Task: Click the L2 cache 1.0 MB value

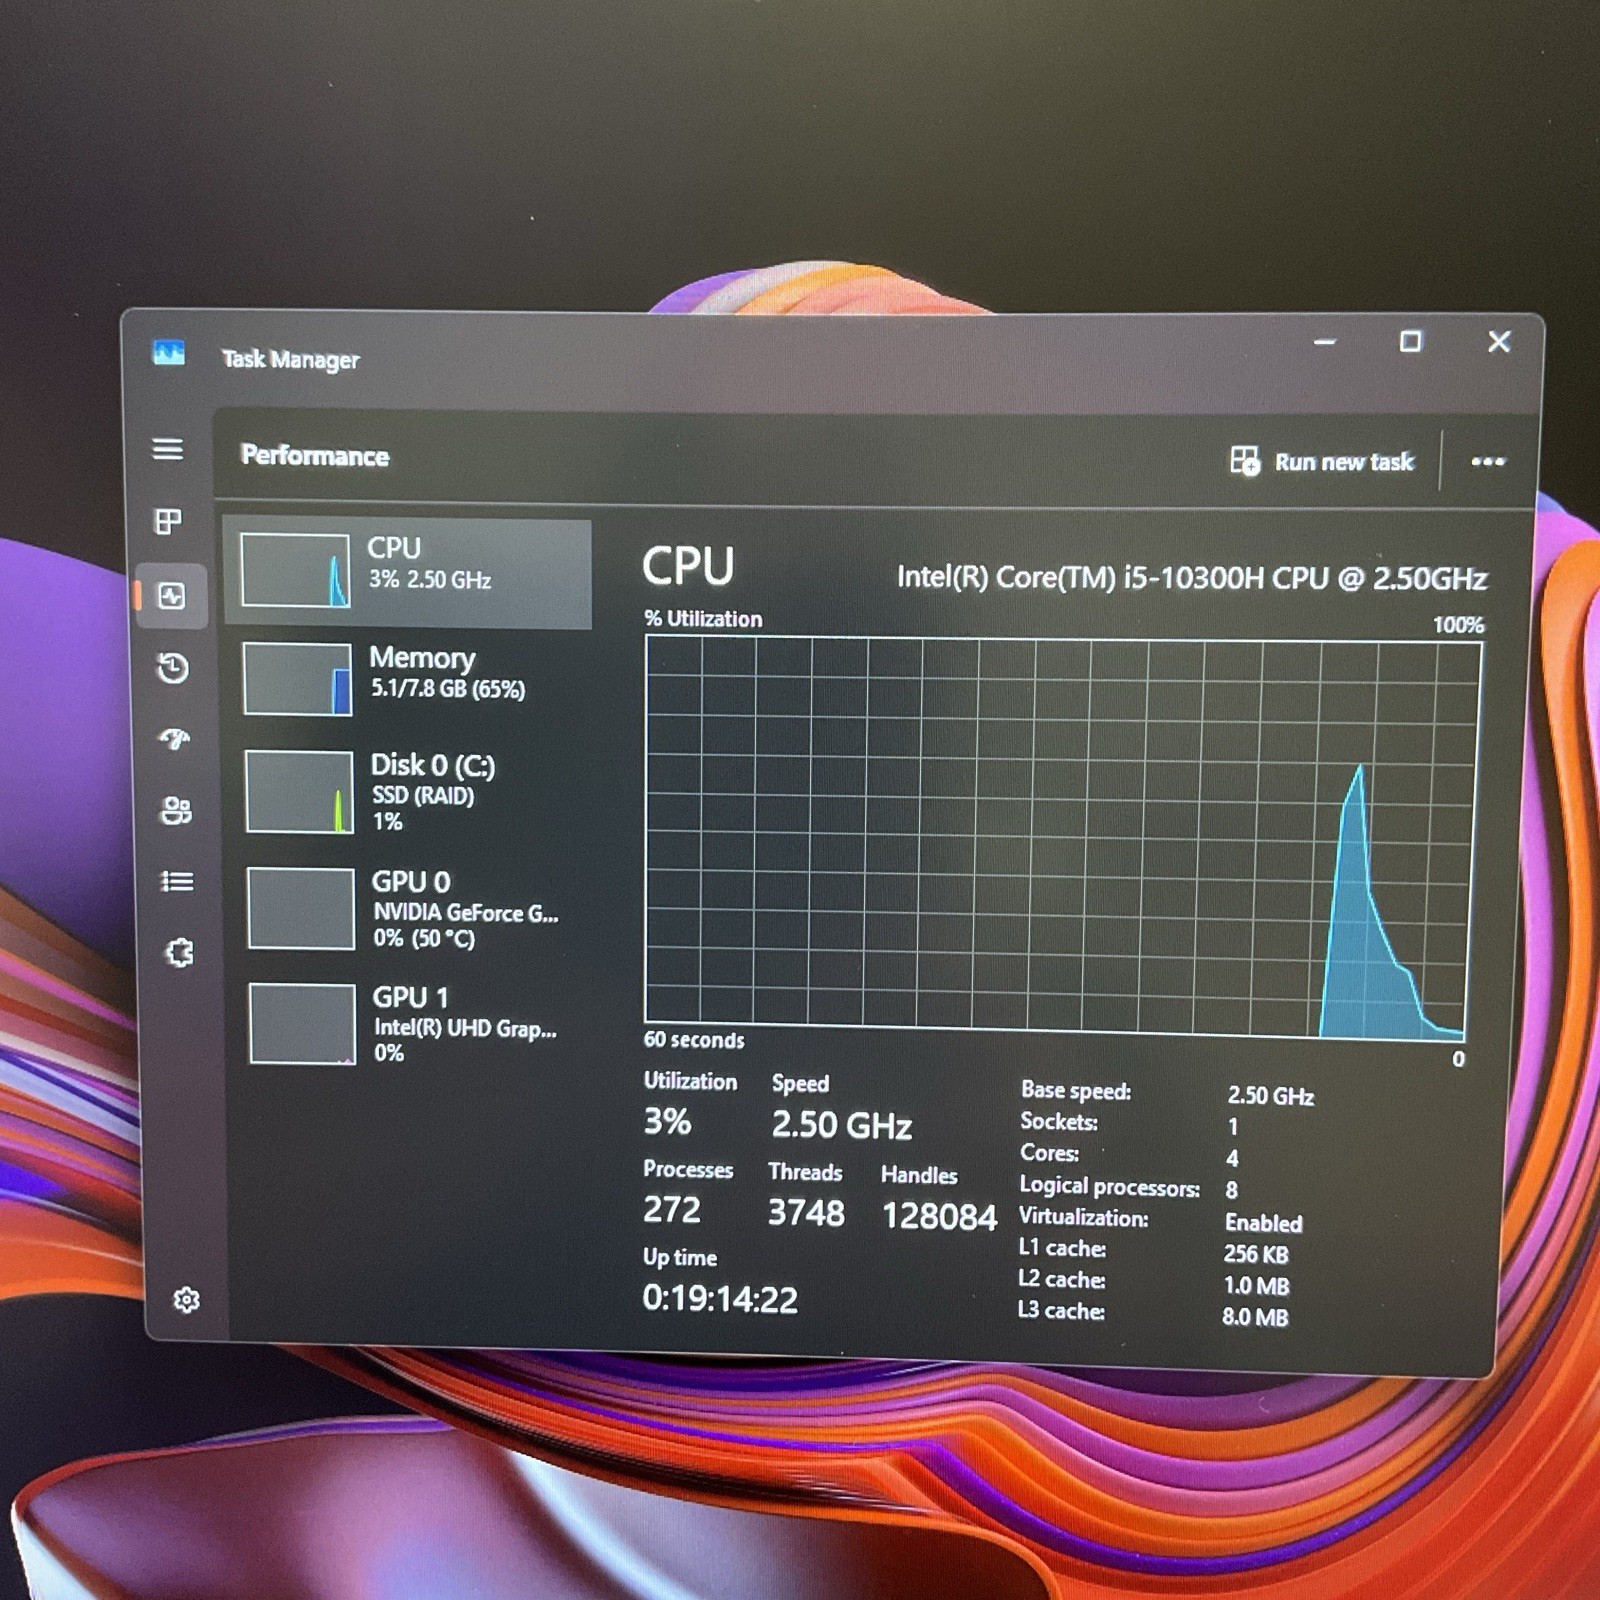Action: 1256,1286
